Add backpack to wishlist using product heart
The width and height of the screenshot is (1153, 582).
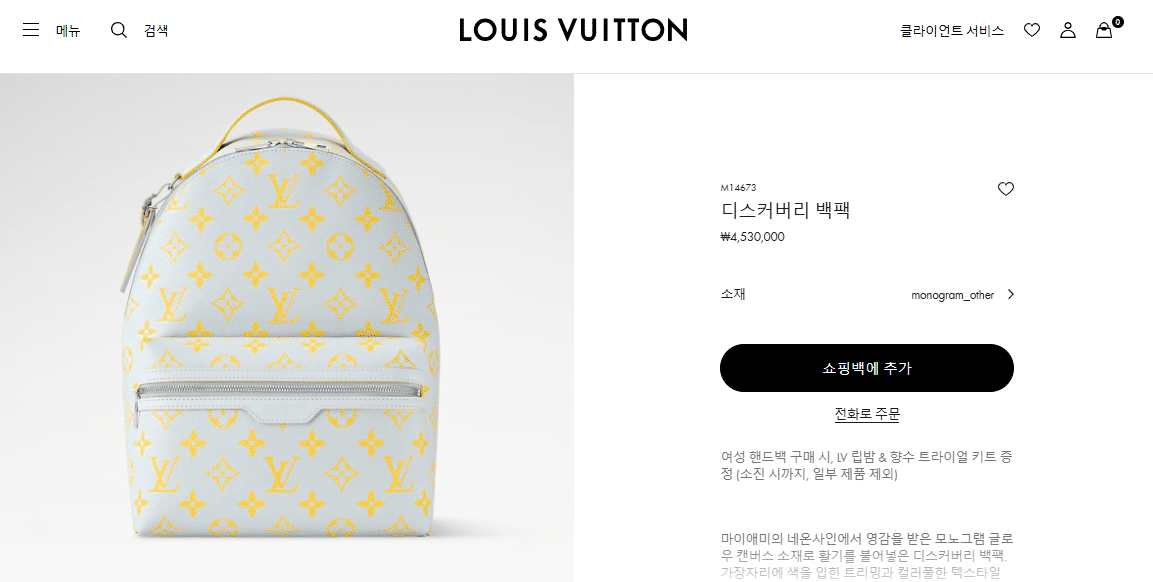coord(1005,189)
